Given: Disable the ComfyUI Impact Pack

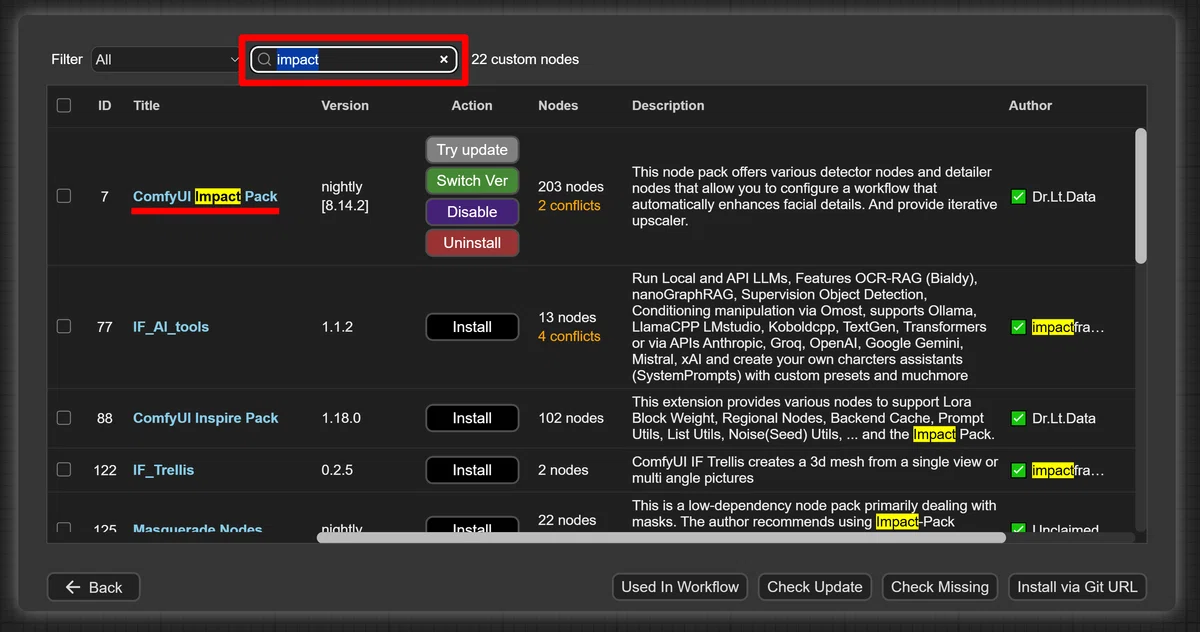Looking at the screenshot, I should click(x=472, y=212).
